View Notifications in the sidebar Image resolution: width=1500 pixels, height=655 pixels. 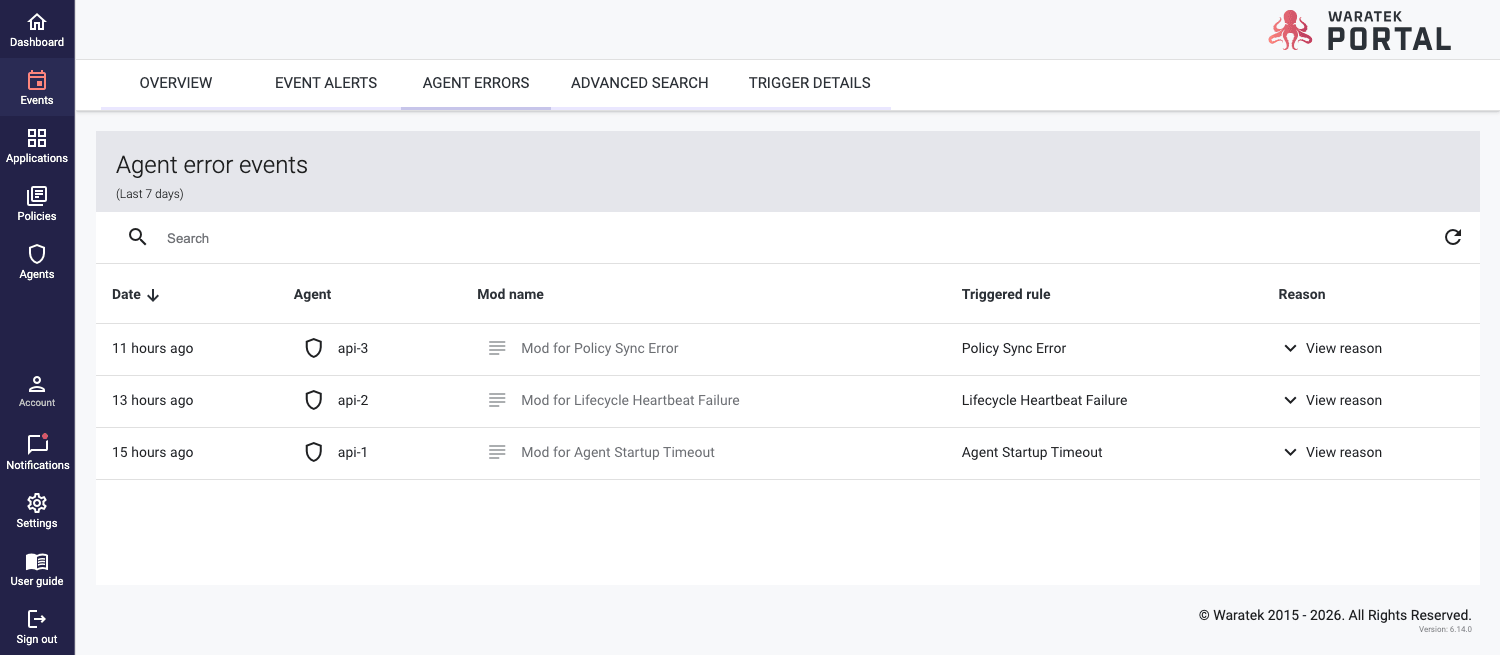[x=37, y=452]
